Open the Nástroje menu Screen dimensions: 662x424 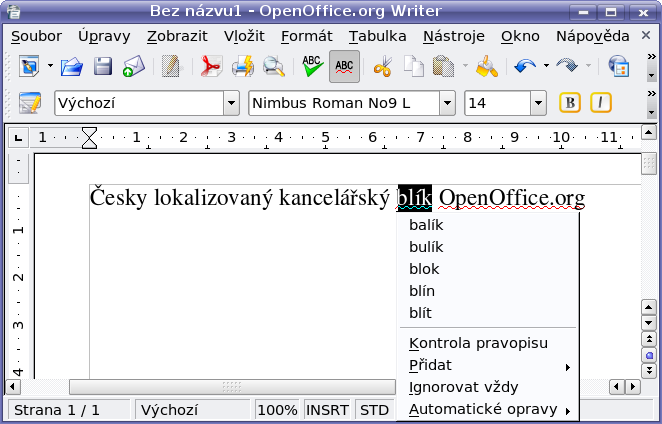(x=454, y=36)
